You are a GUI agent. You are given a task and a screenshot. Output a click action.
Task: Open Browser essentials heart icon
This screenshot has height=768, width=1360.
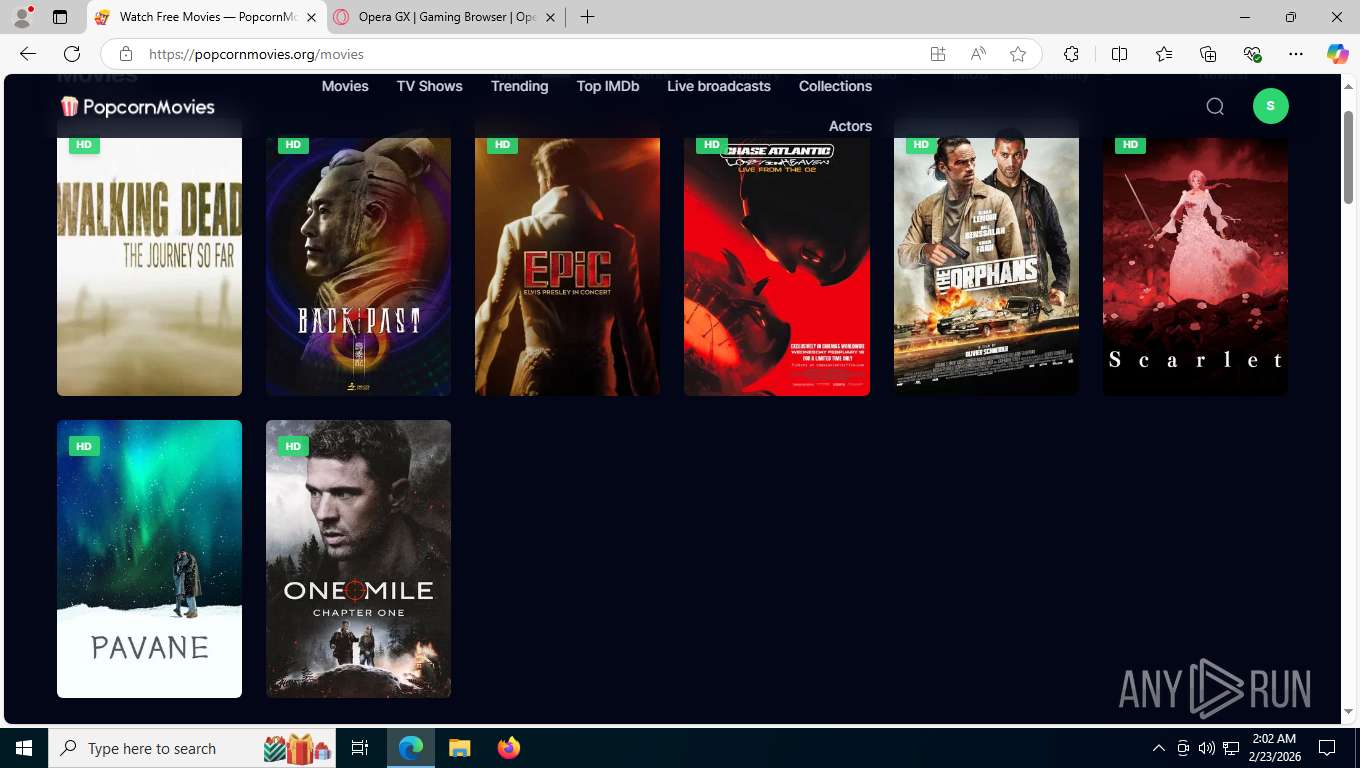tap(1252, 54)
